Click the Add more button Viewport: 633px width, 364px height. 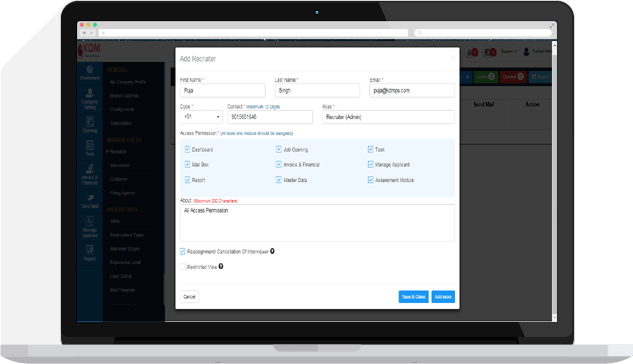click(443, 297)
